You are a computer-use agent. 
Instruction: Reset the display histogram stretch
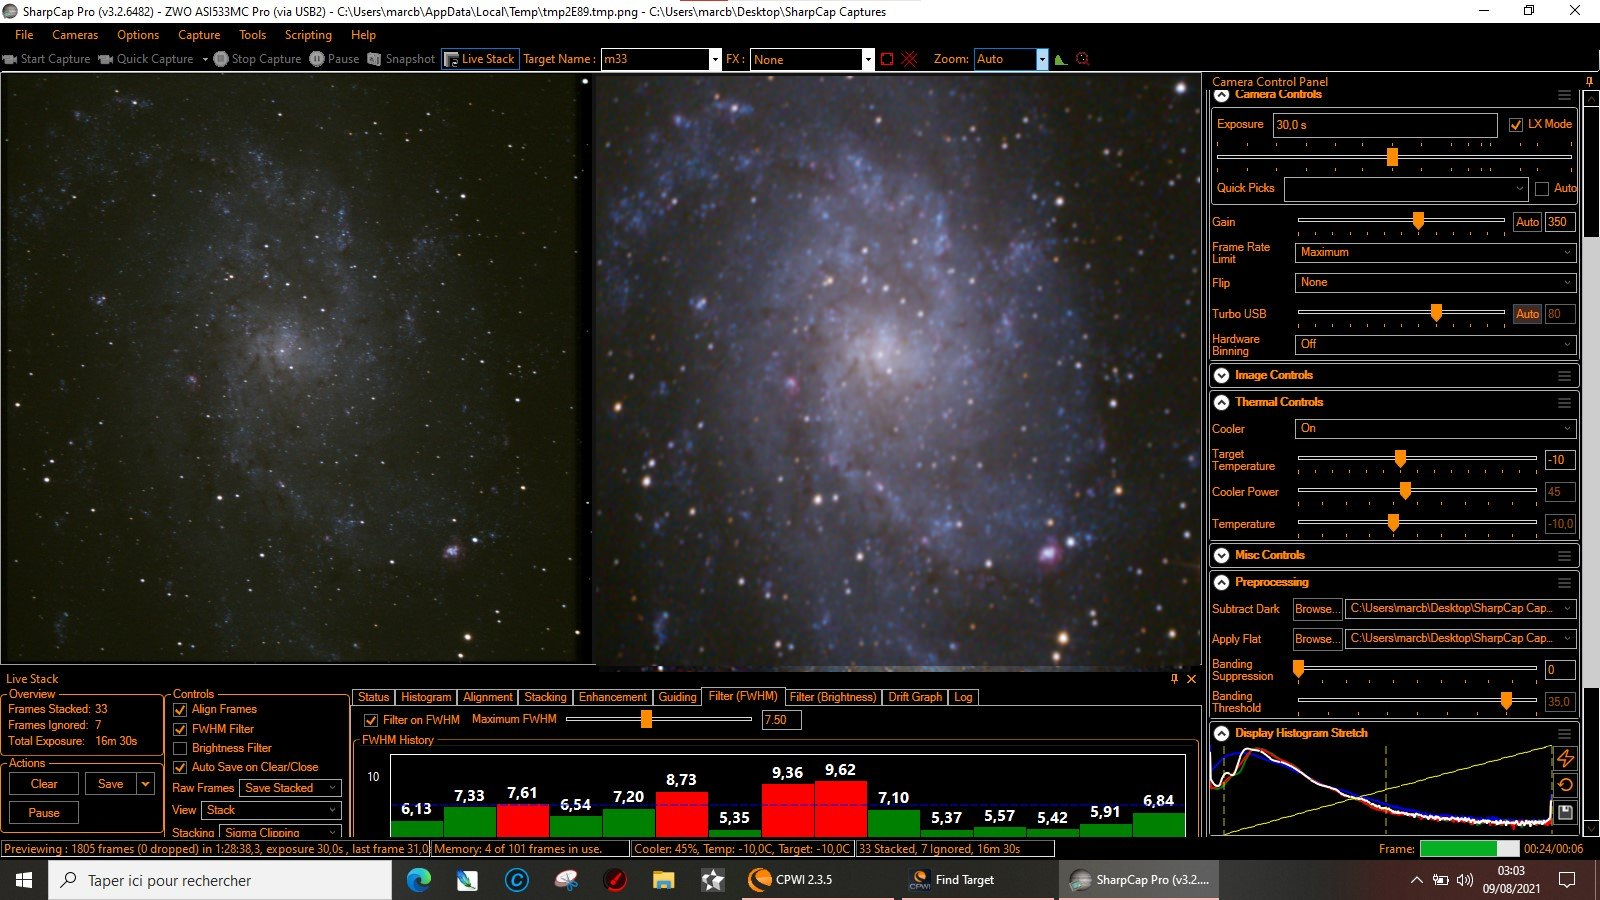click(x=1566, y=785)
